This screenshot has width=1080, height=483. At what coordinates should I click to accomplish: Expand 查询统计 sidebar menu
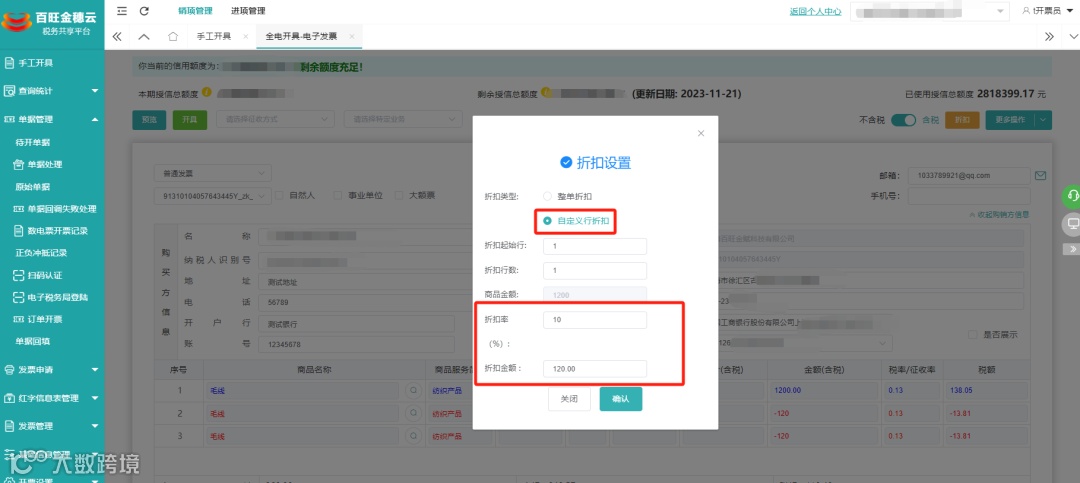tap(52, 91)
